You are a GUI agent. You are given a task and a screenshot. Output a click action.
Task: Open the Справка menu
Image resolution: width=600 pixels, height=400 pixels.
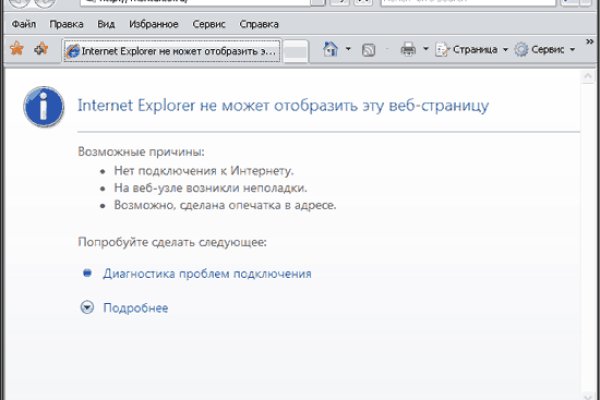pos(261,22)
